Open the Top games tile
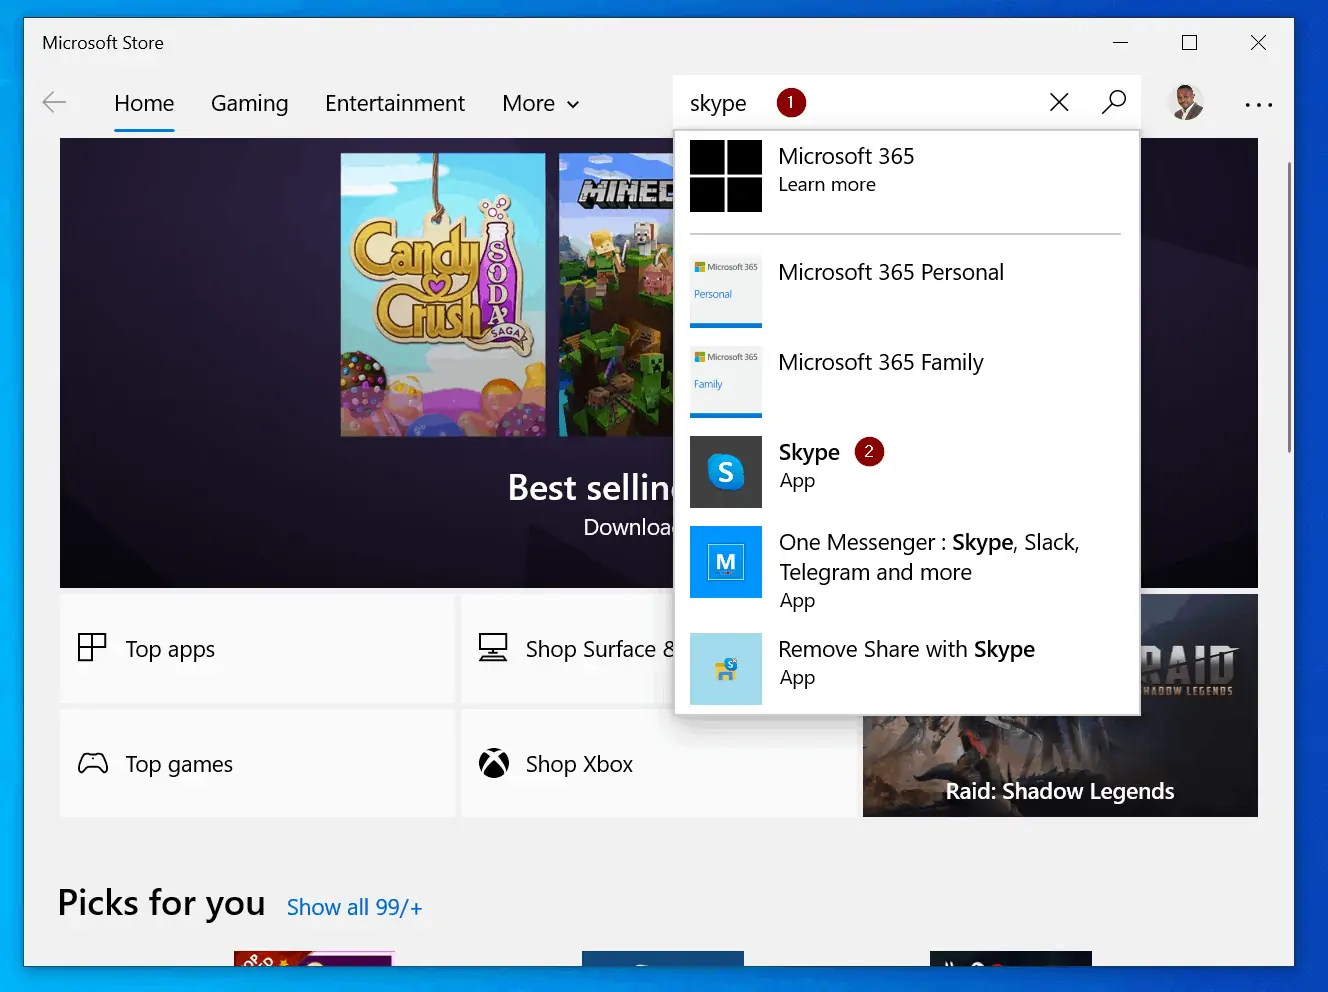The image size is (1328, 992). (258, 764)
